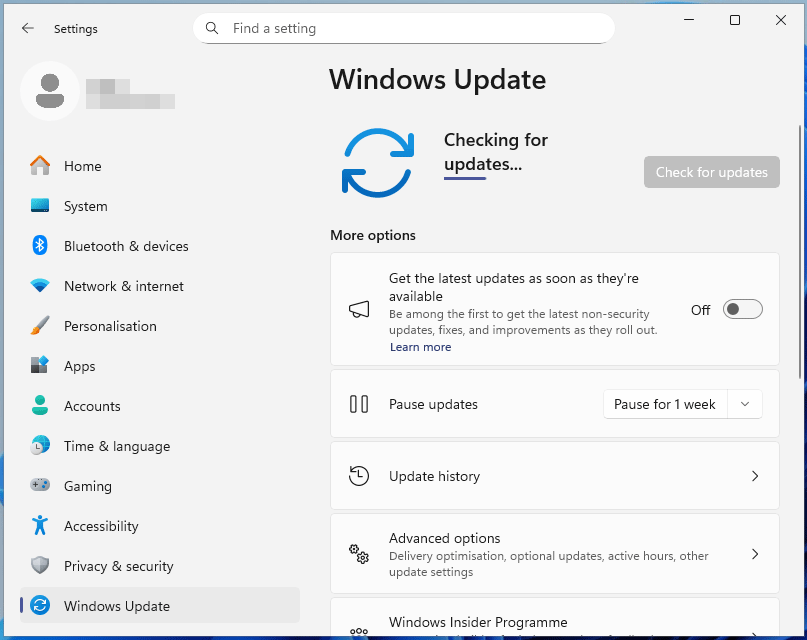
Task: Click the Windows Update sidebar icon
Action: pos(40,606)
